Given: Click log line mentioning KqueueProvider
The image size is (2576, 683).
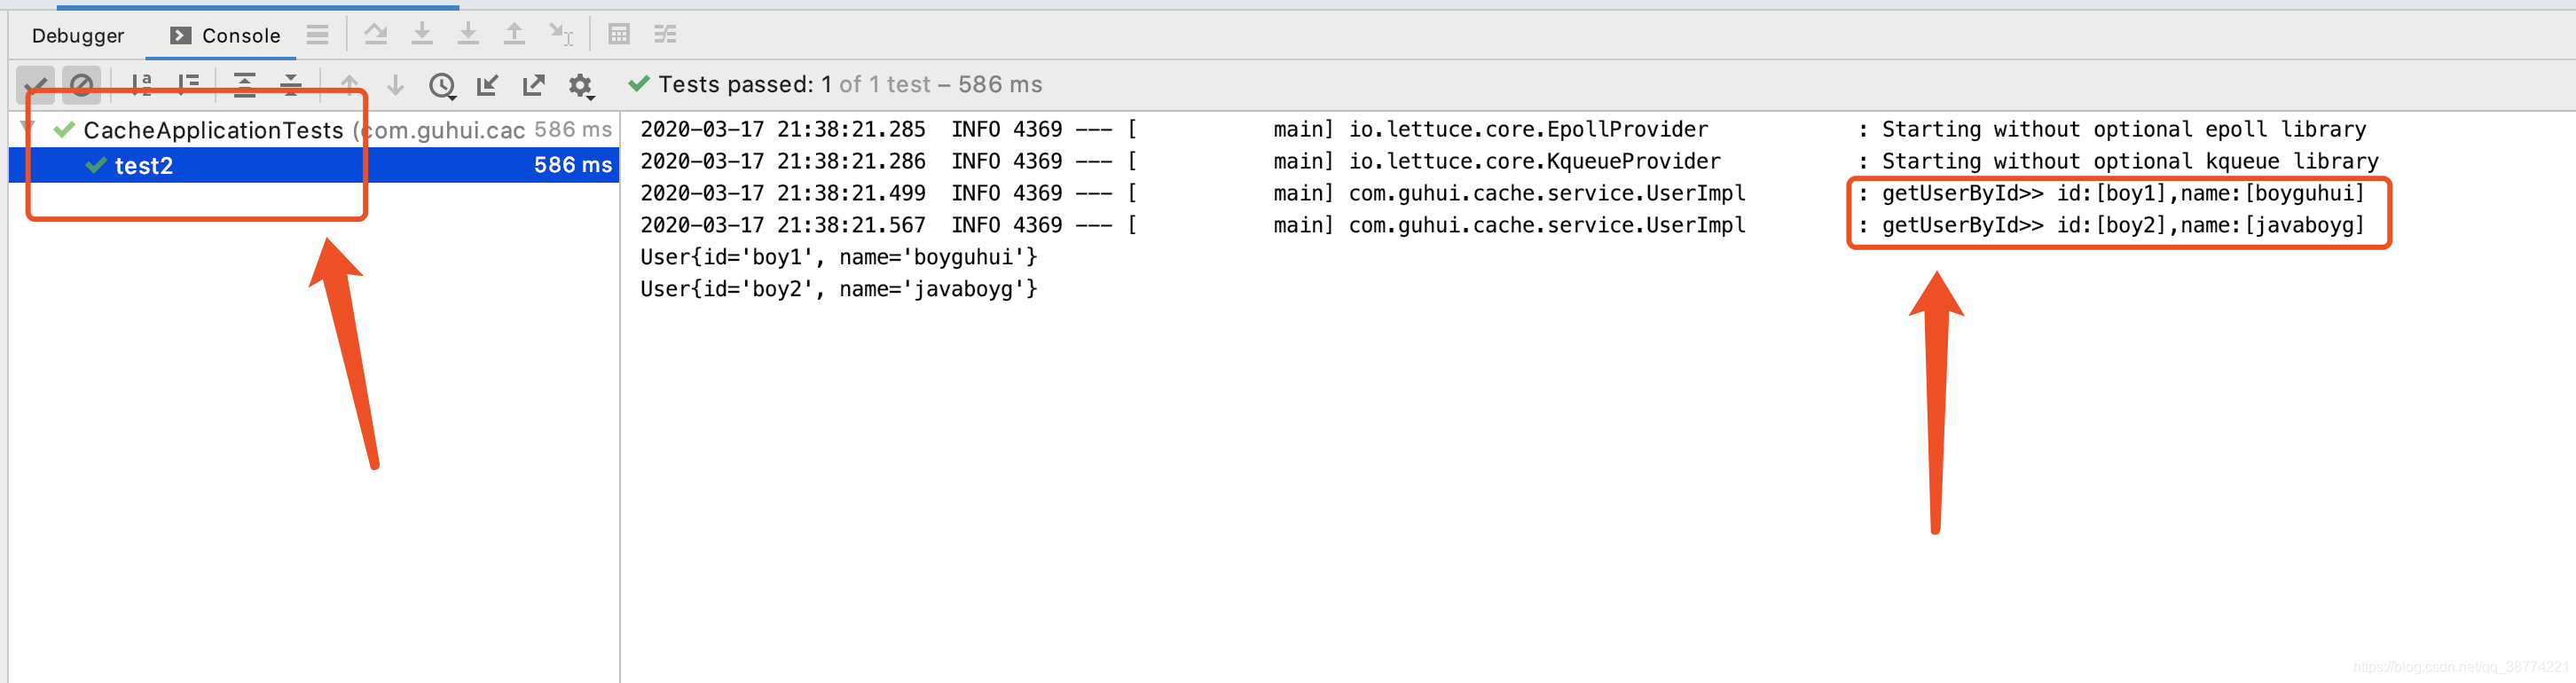Looking at the screenshot, I should pos(1509,162).
